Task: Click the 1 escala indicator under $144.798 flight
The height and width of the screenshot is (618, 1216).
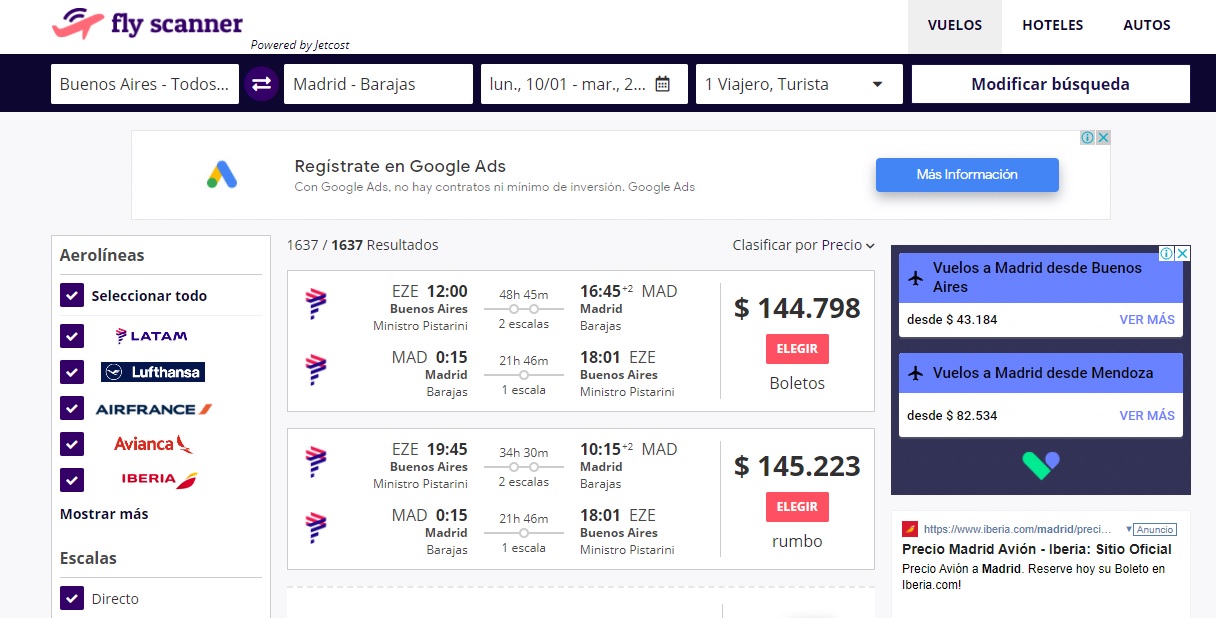Action: click(524, 390)
